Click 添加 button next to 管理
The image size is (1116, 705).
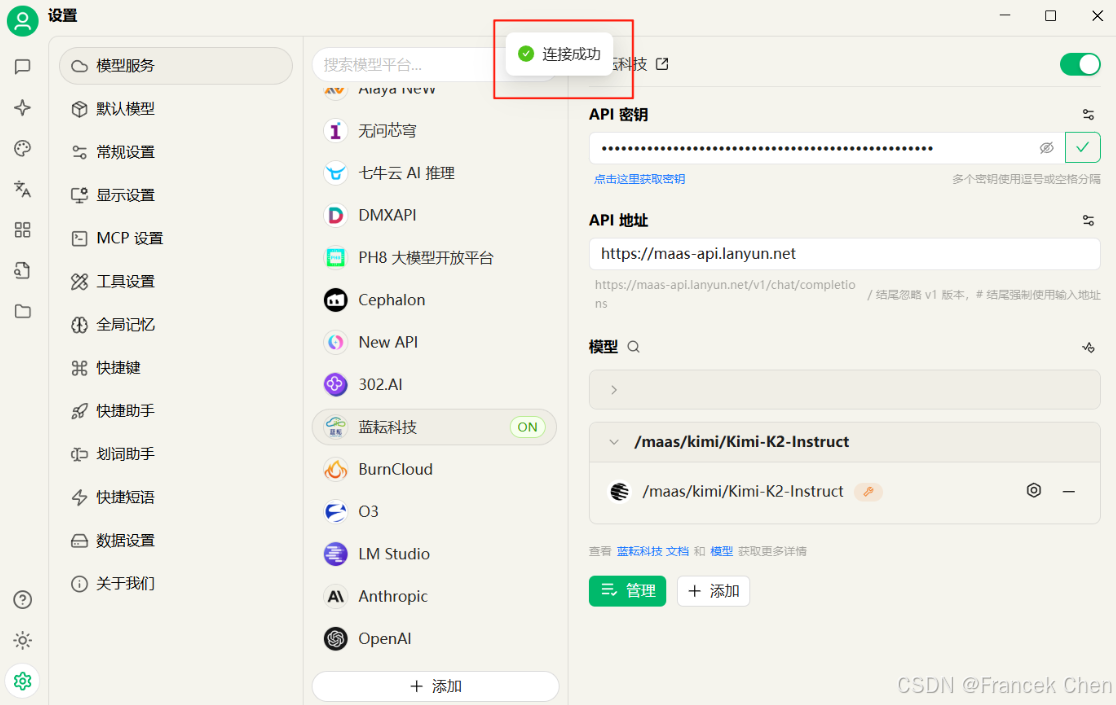point(713,591)
